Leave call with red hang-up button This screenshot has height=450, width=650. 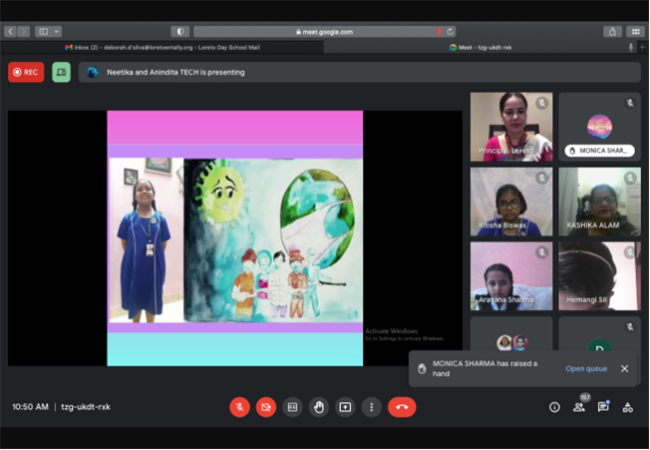click(x=402, y=407)
